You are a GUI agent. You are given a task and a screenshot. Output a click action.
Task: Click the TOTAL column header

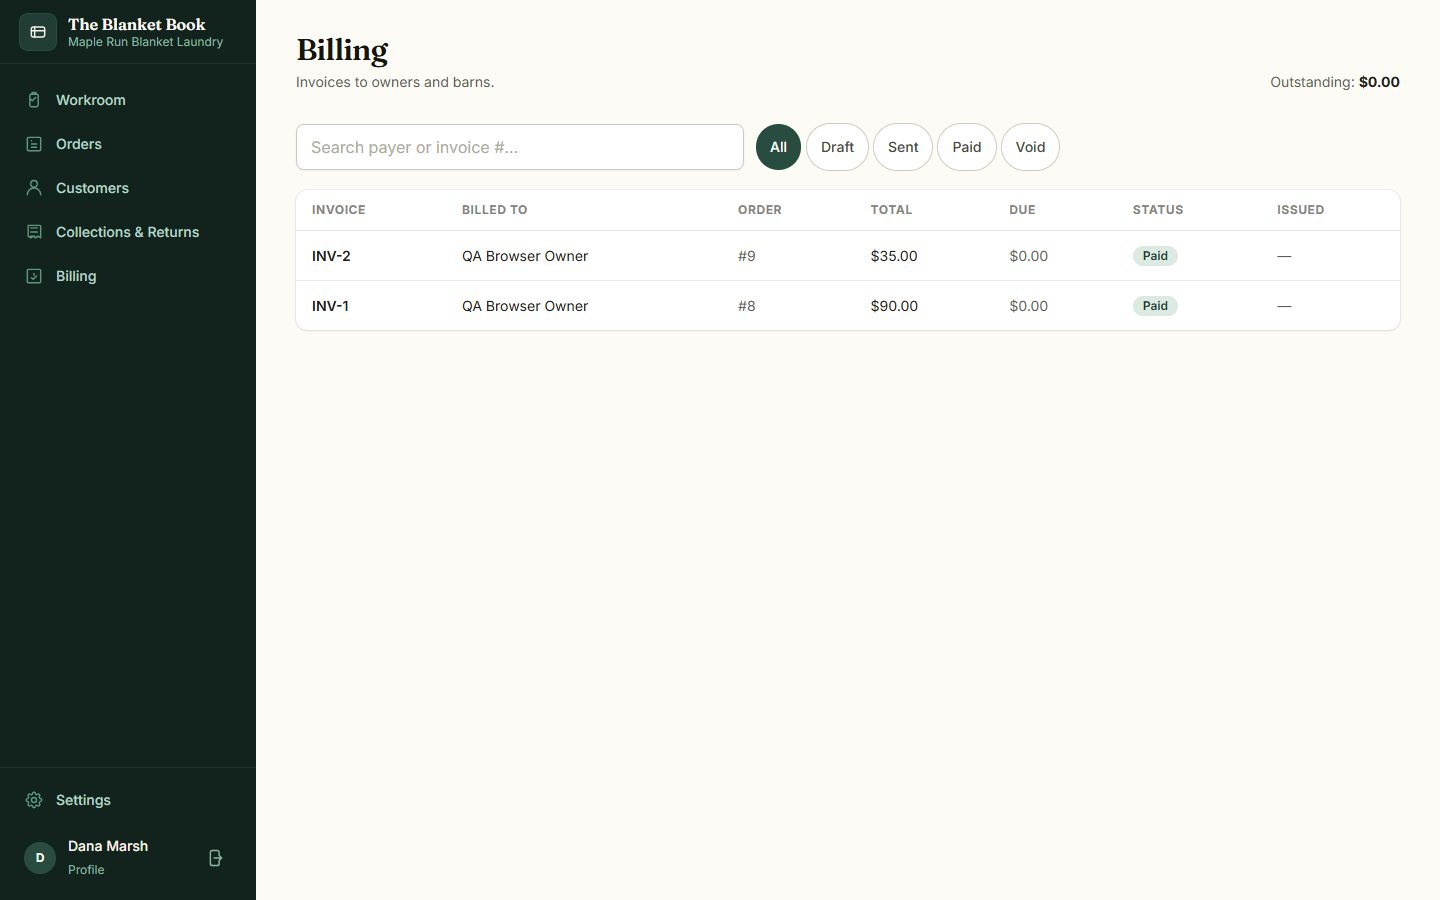(x=891, y=210)
